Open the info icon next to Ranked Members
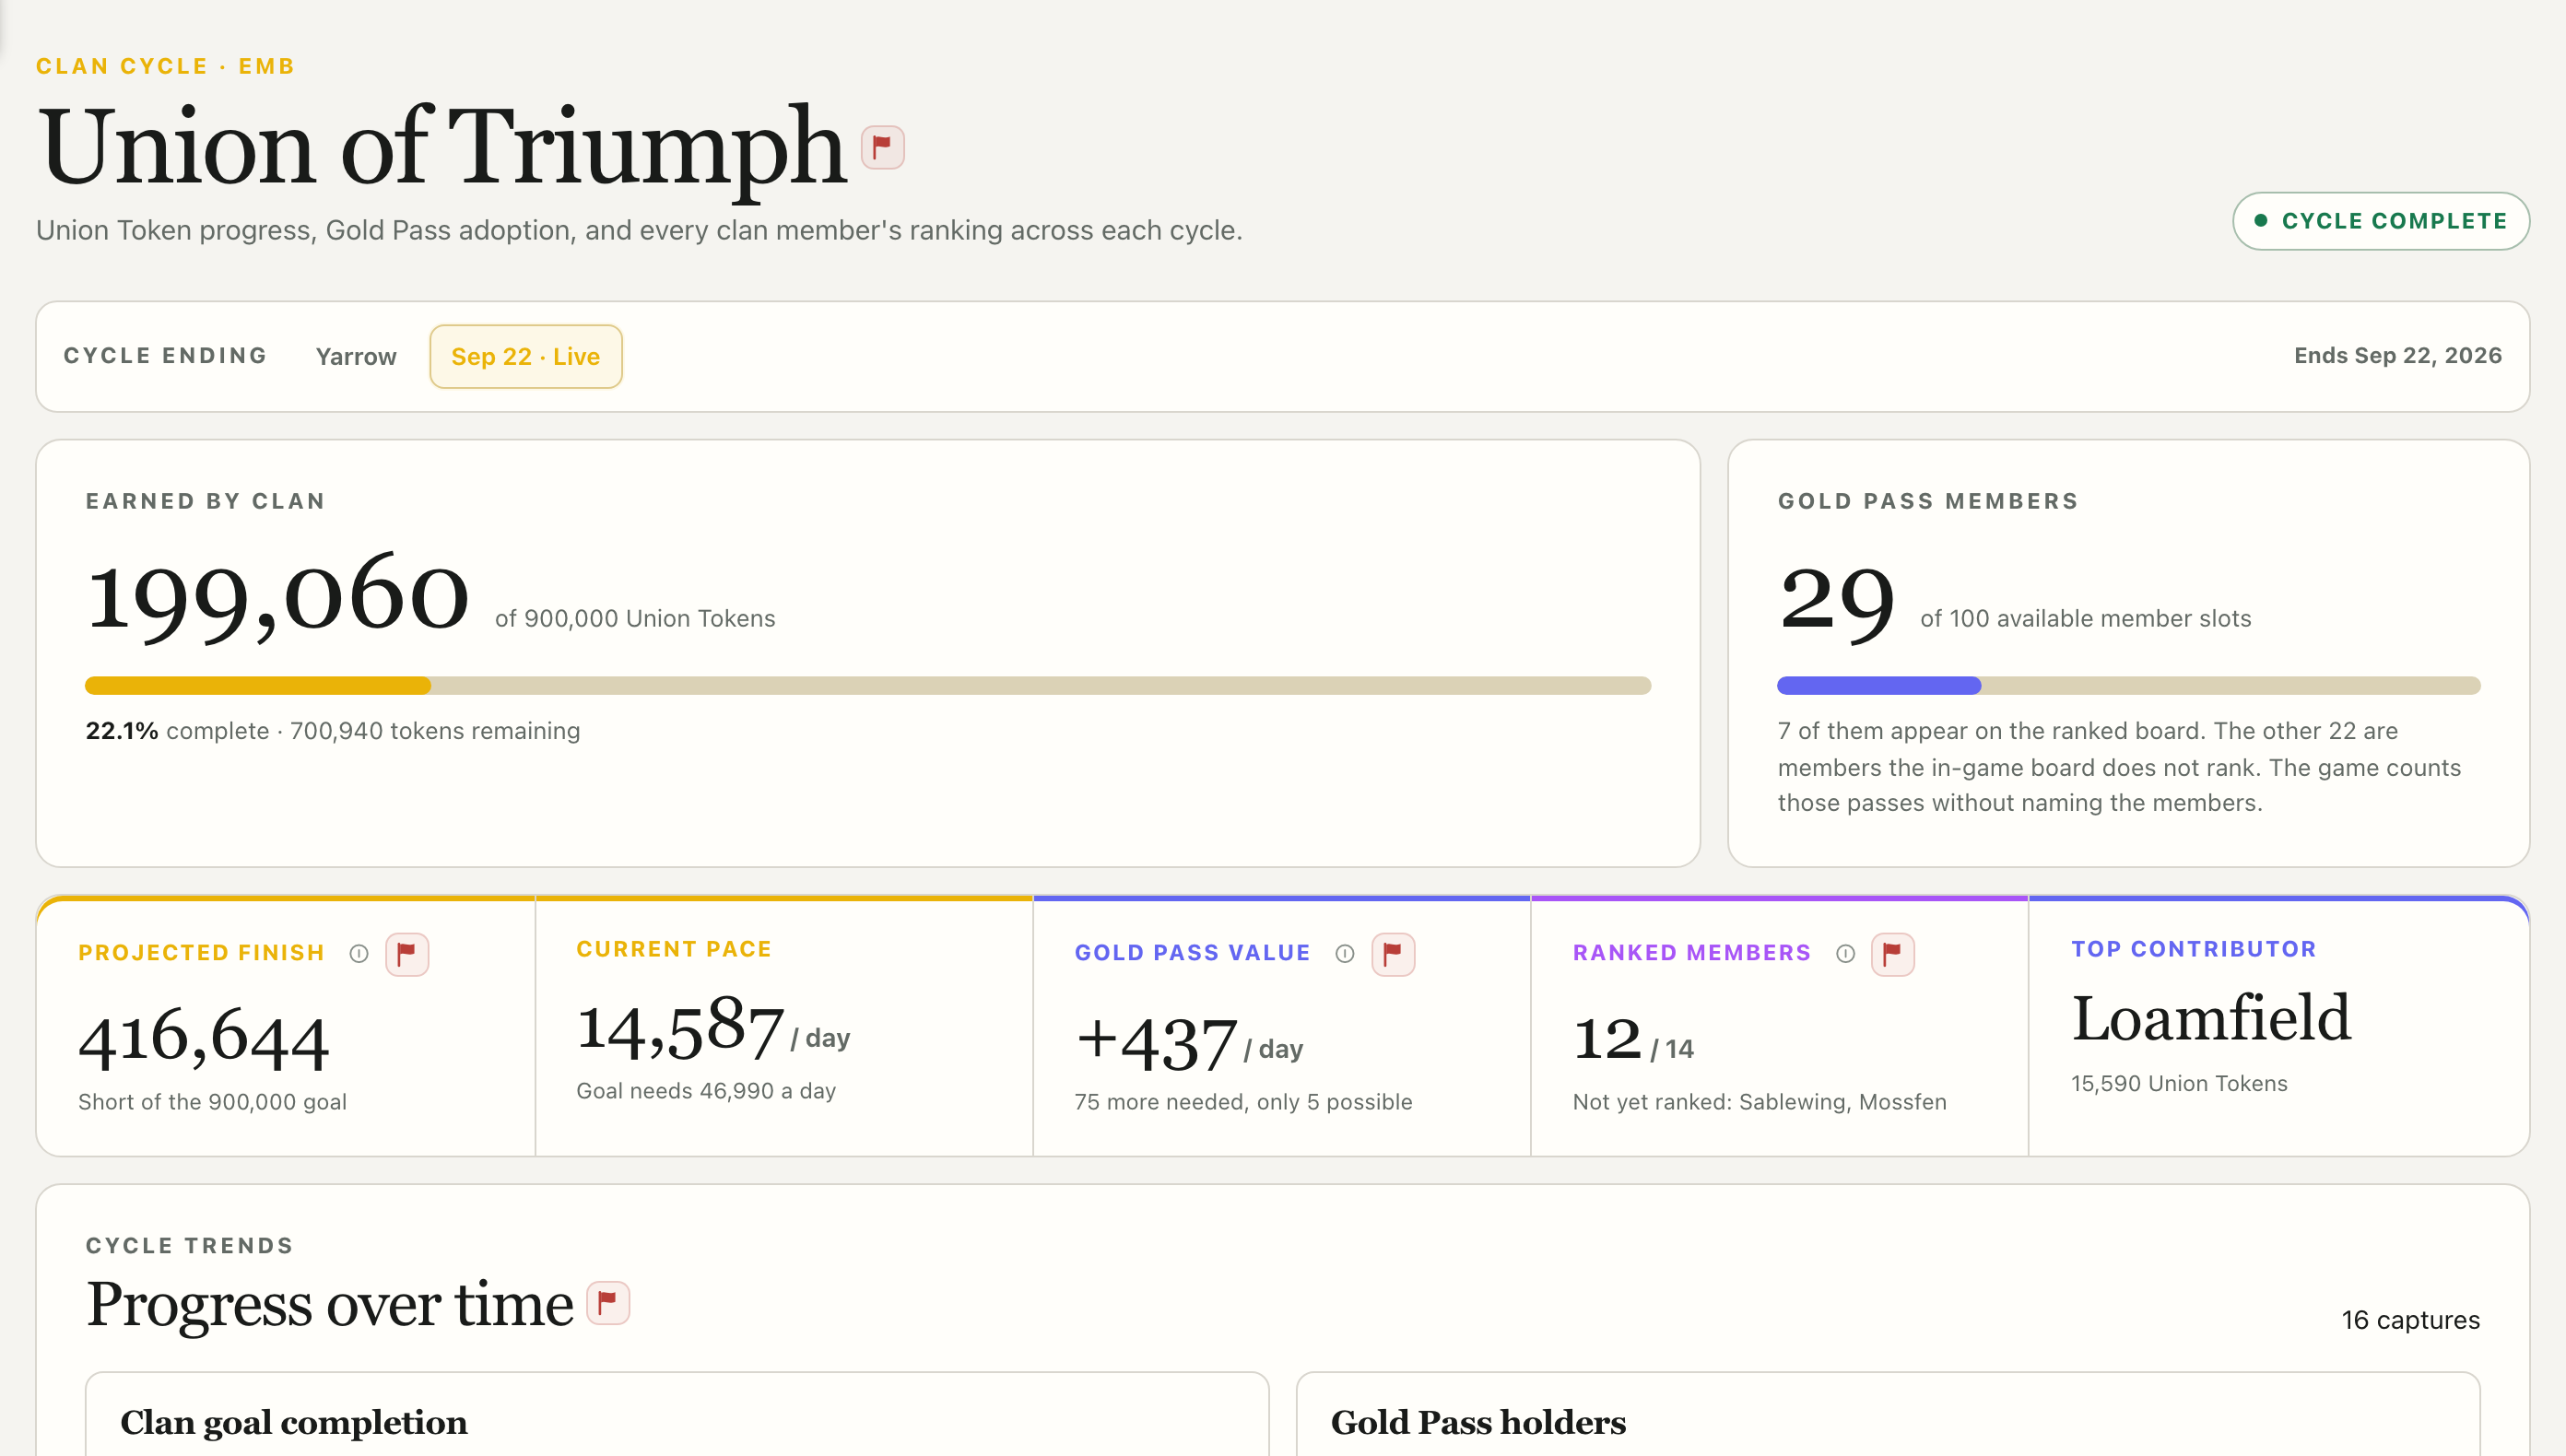 coord(1846,954)
